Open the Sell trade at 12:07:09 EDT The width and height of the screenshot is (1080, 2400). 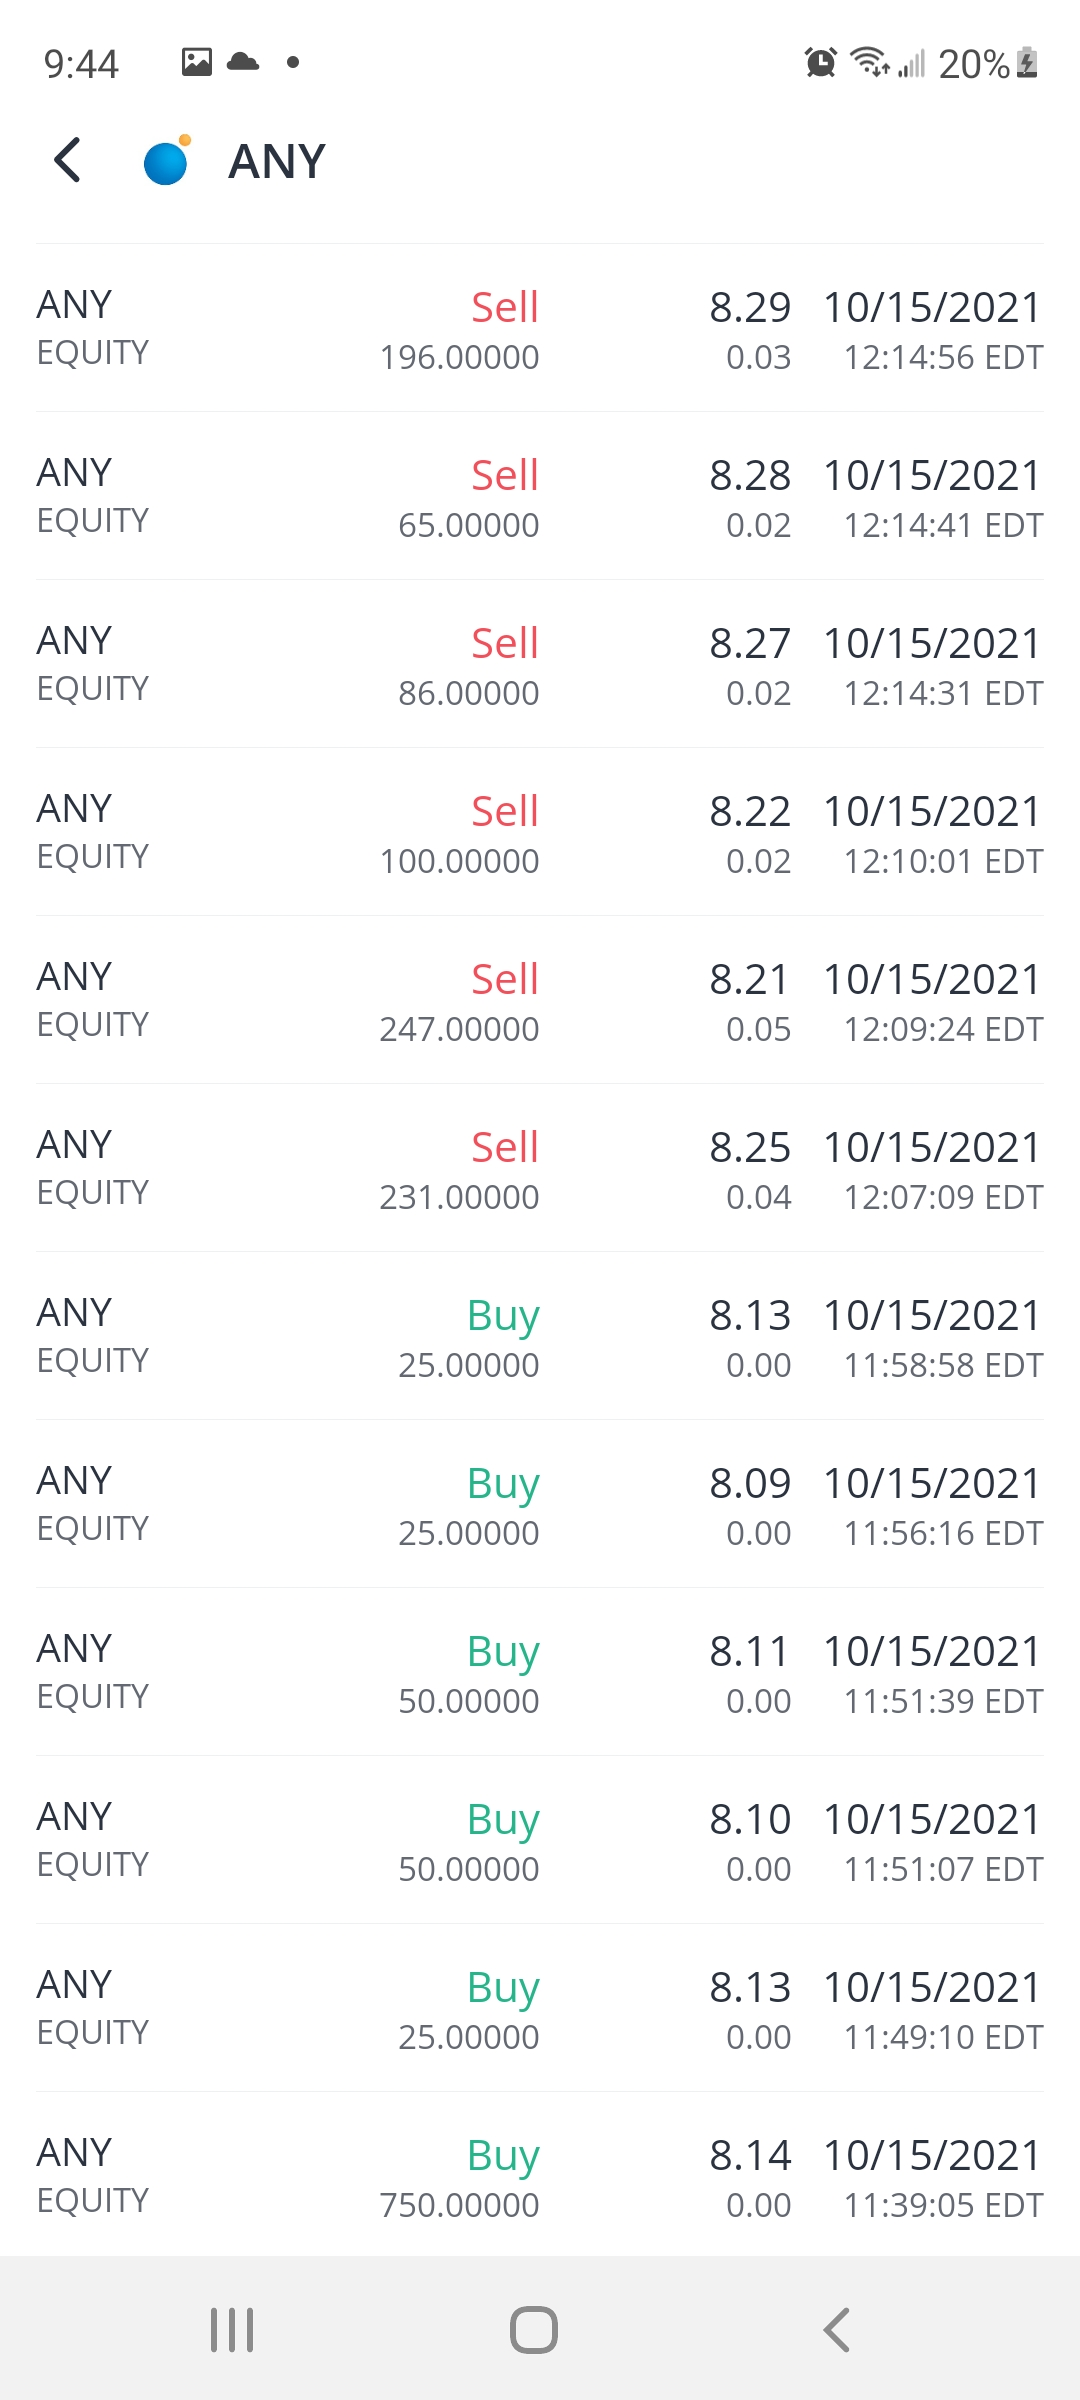click(540, 1168)
